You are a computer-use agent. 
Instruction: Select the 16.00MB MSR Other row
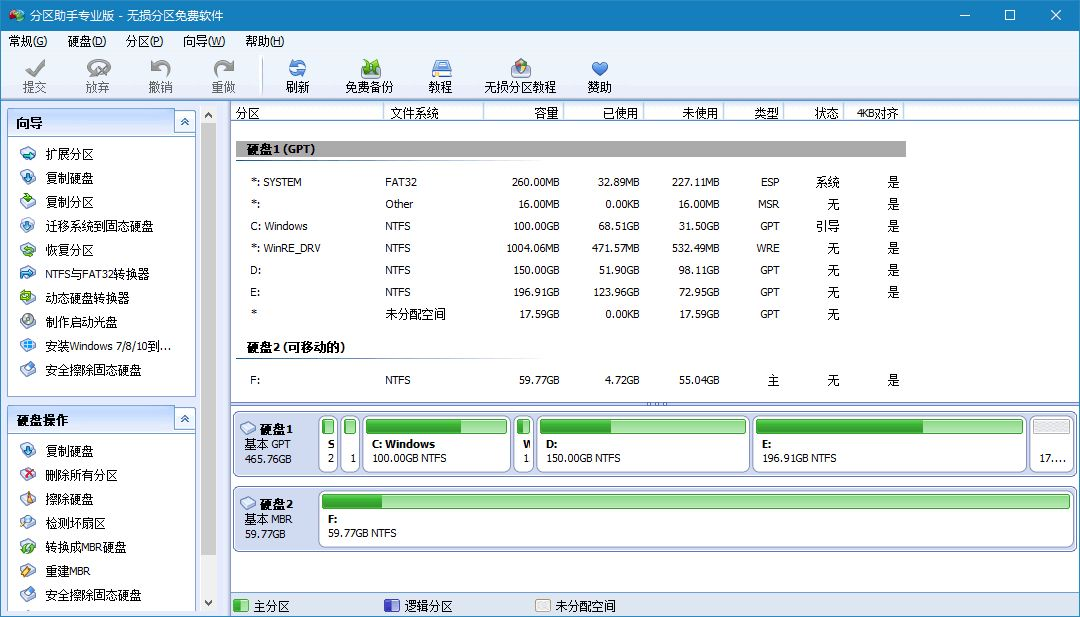pos(570,204)
